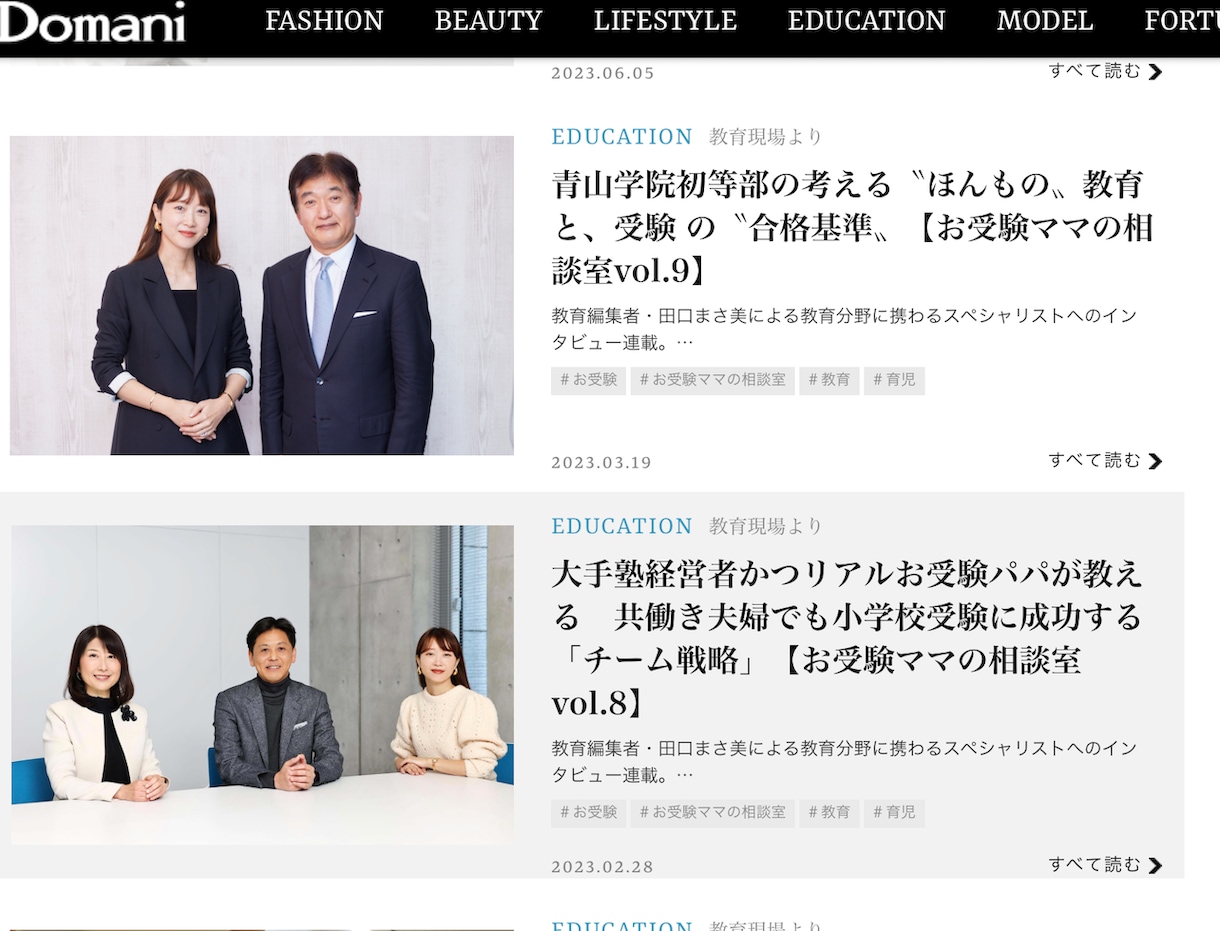This screenshot has width=1220, height=931.
Task: Open the BEAUTY menu
Action: tap(488, 21)
